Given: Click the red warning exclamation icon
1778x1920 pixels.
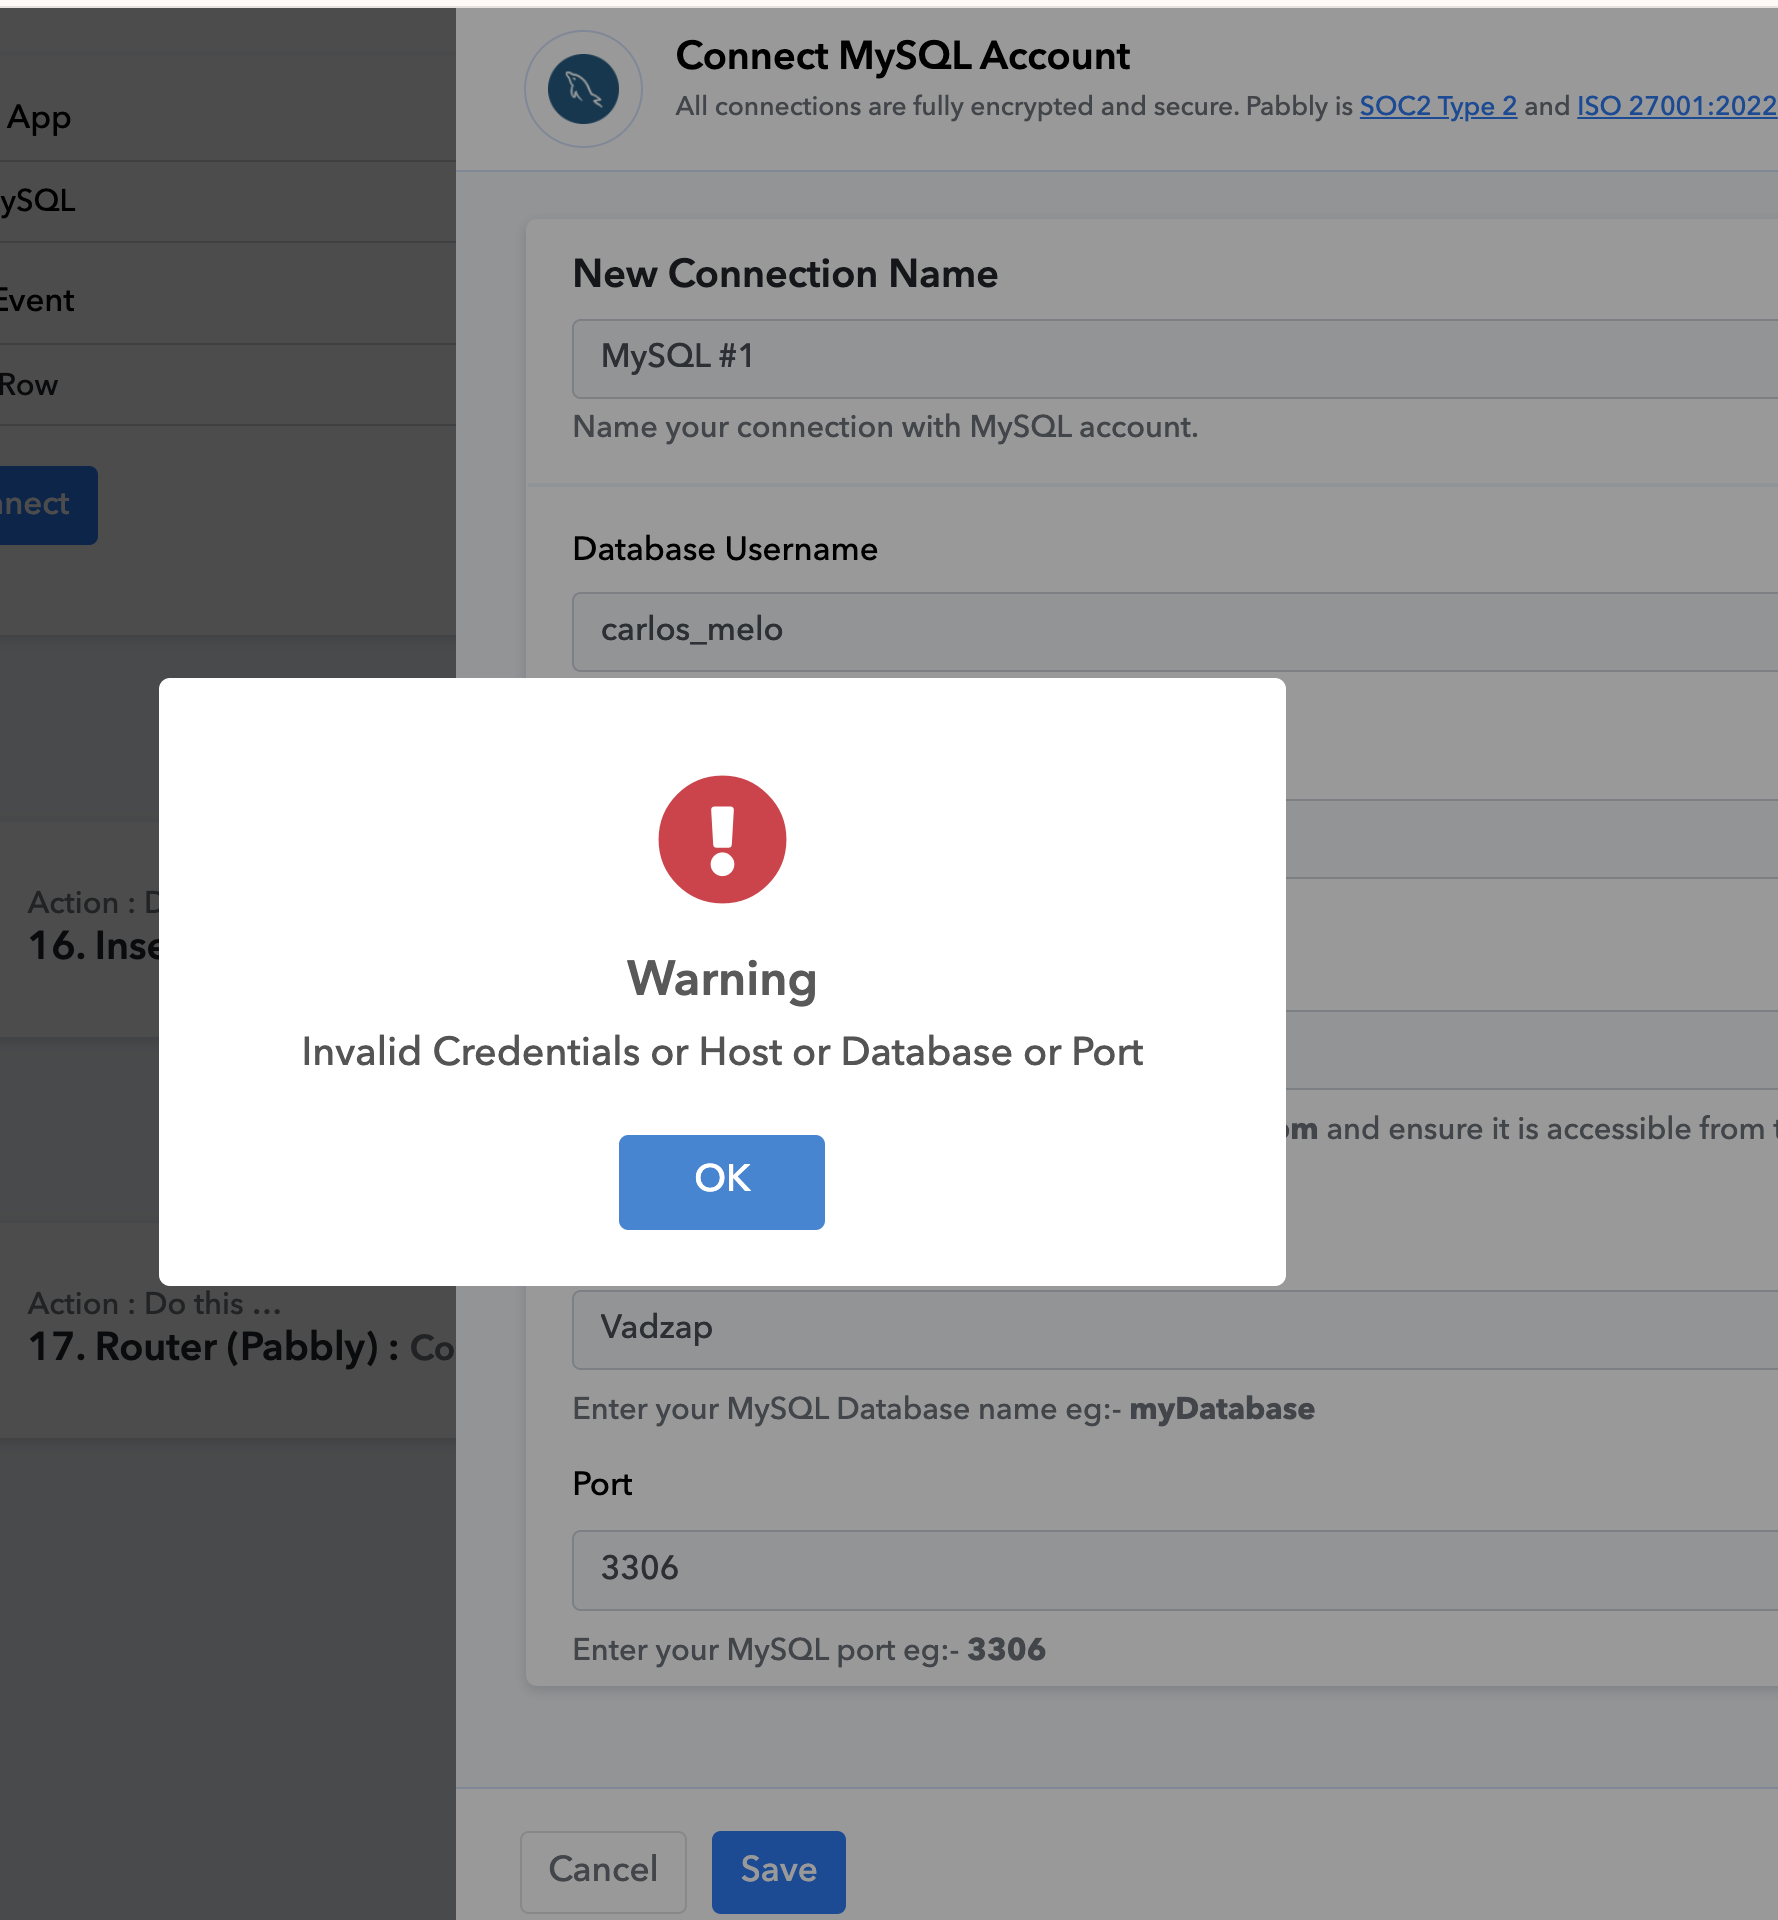Looking at the screenshot, I should pos(722,839).
